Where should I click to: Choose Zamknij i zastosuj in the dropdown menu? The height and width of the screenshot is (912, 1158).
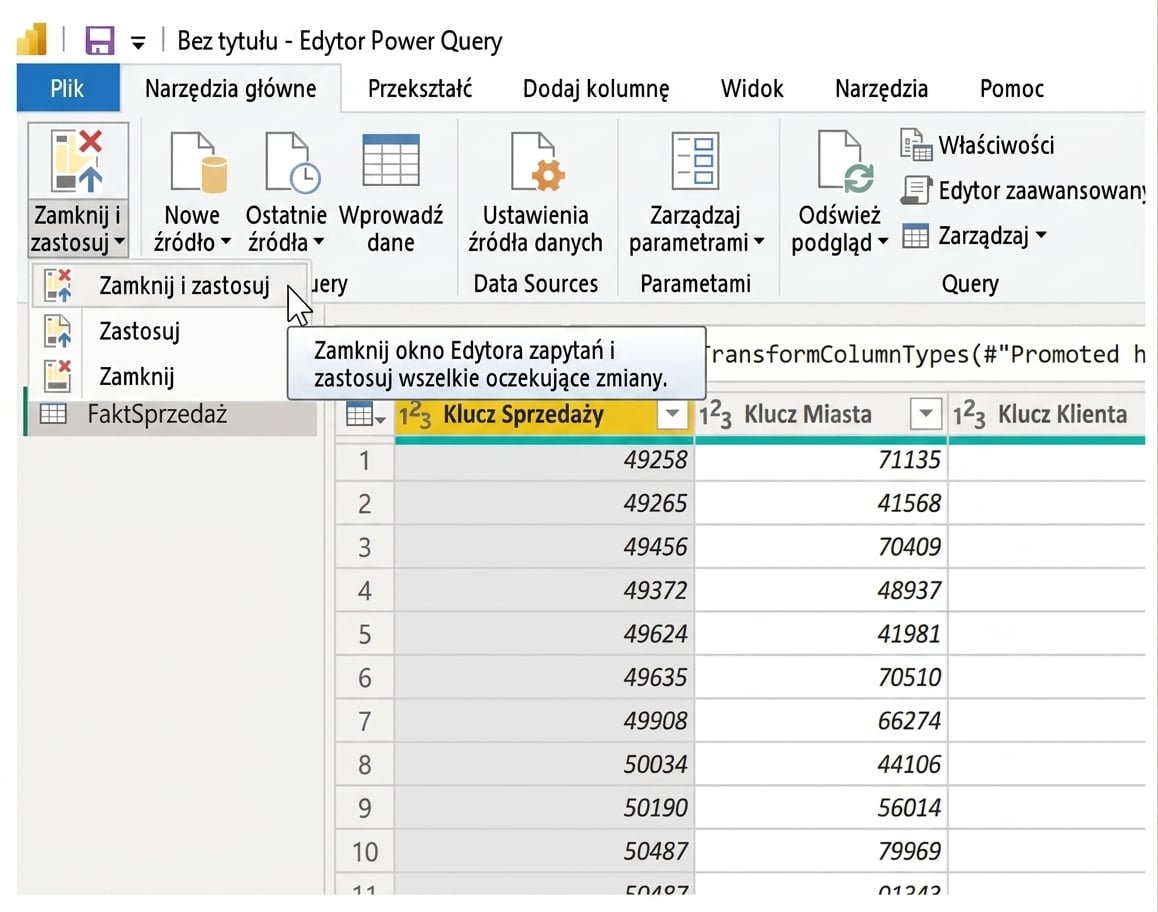(x=171, y=285)
